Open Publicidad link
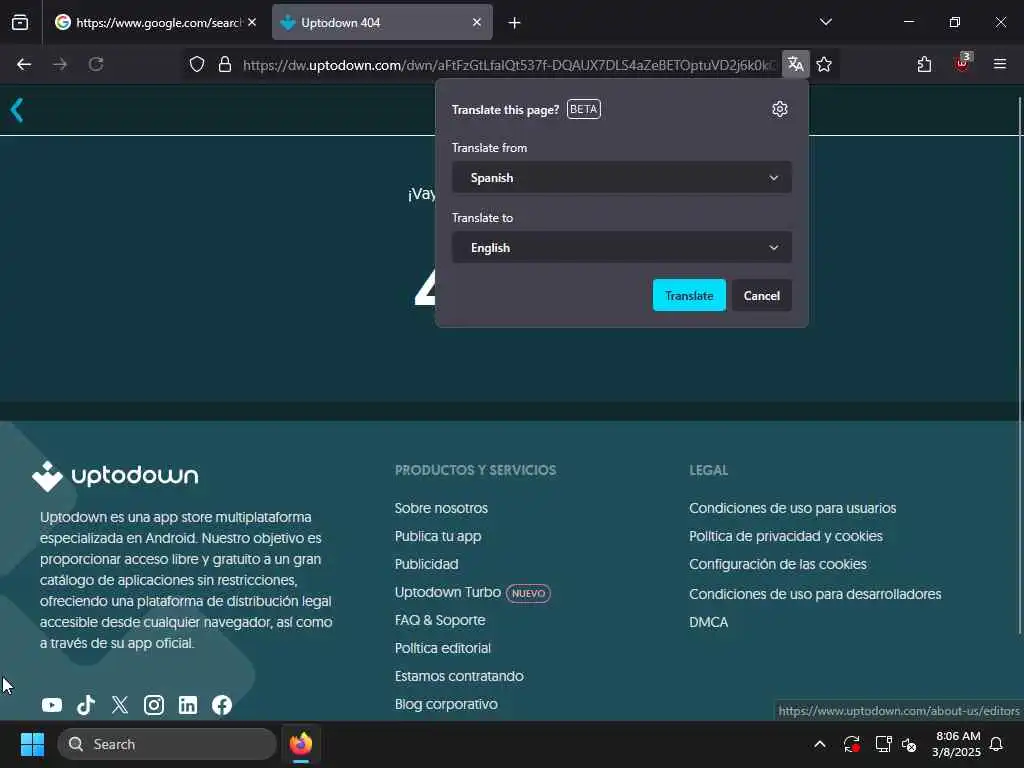This screenshot has height=768, width=1024. point(426,564)
